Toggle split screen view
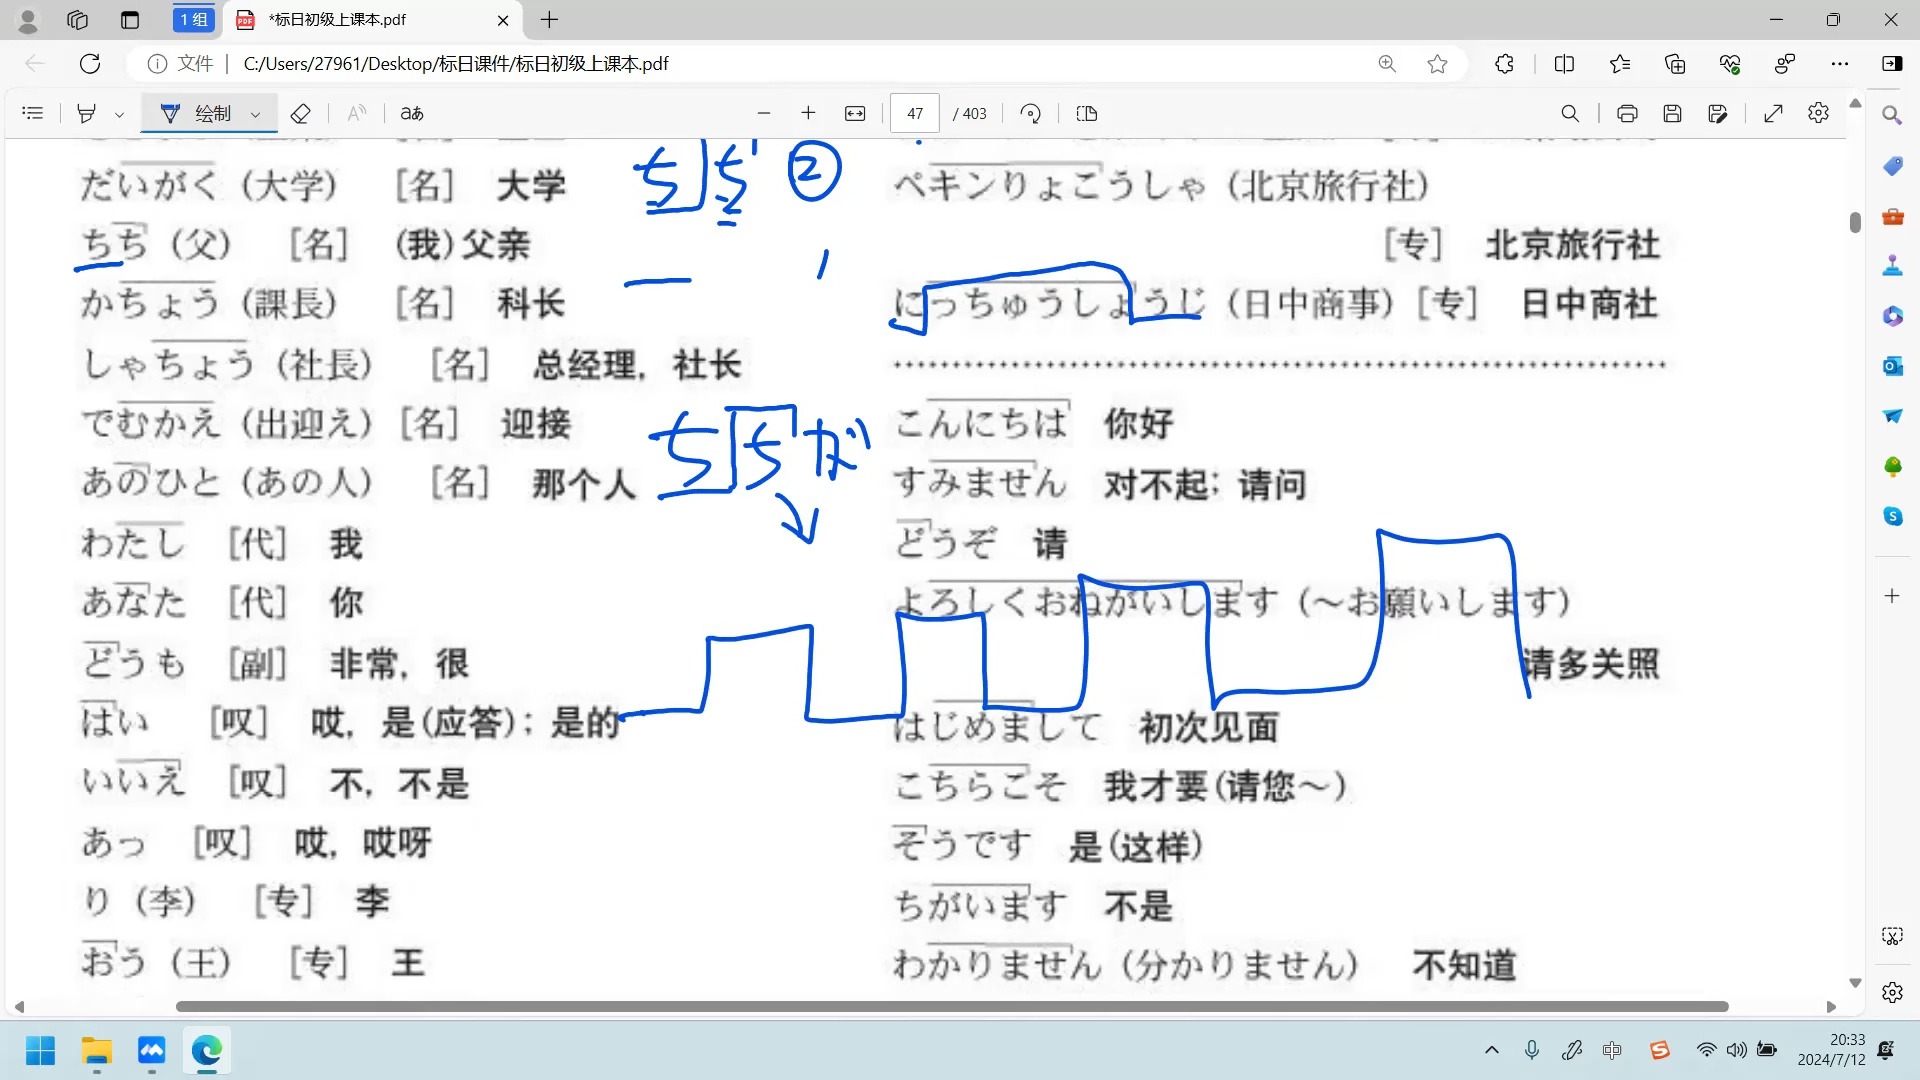The width and height of the screenshot is (1920, 1080). (x=1564, y=64)
